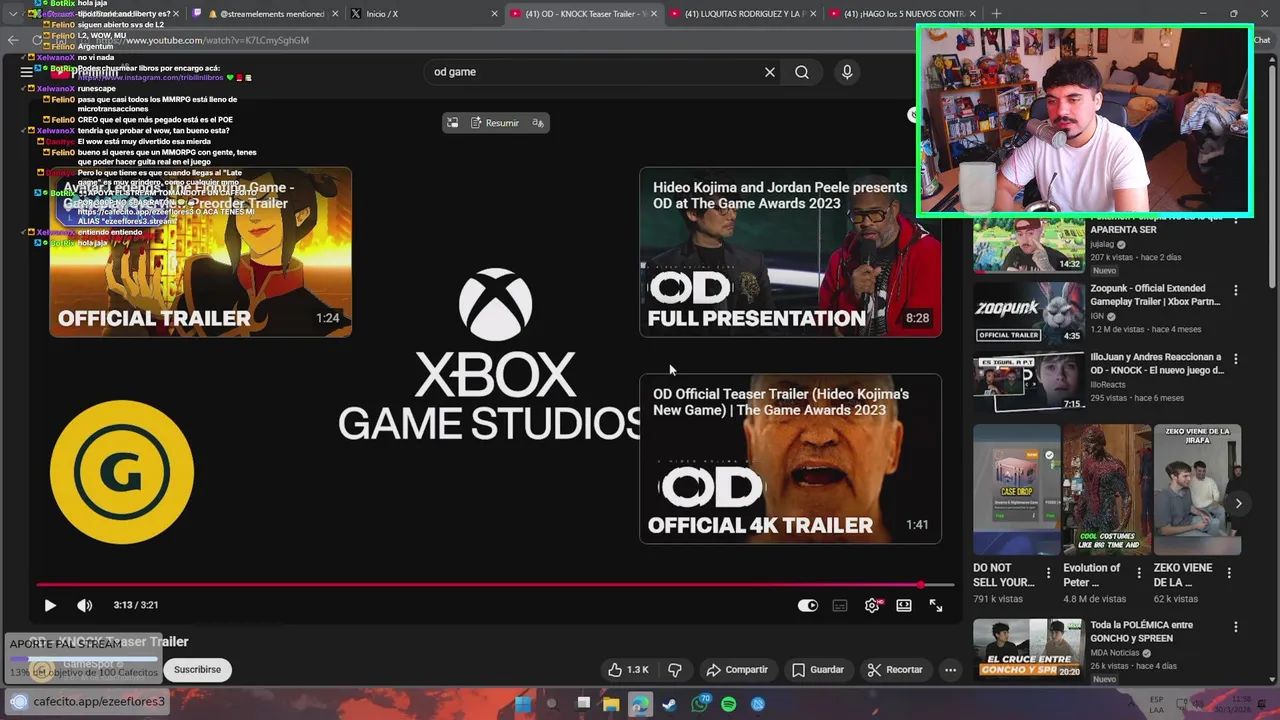Open the 'OFFICIAL TRAILER' end screen card
Viewport: 1280px width, 720px height.
tap(201, 252)
